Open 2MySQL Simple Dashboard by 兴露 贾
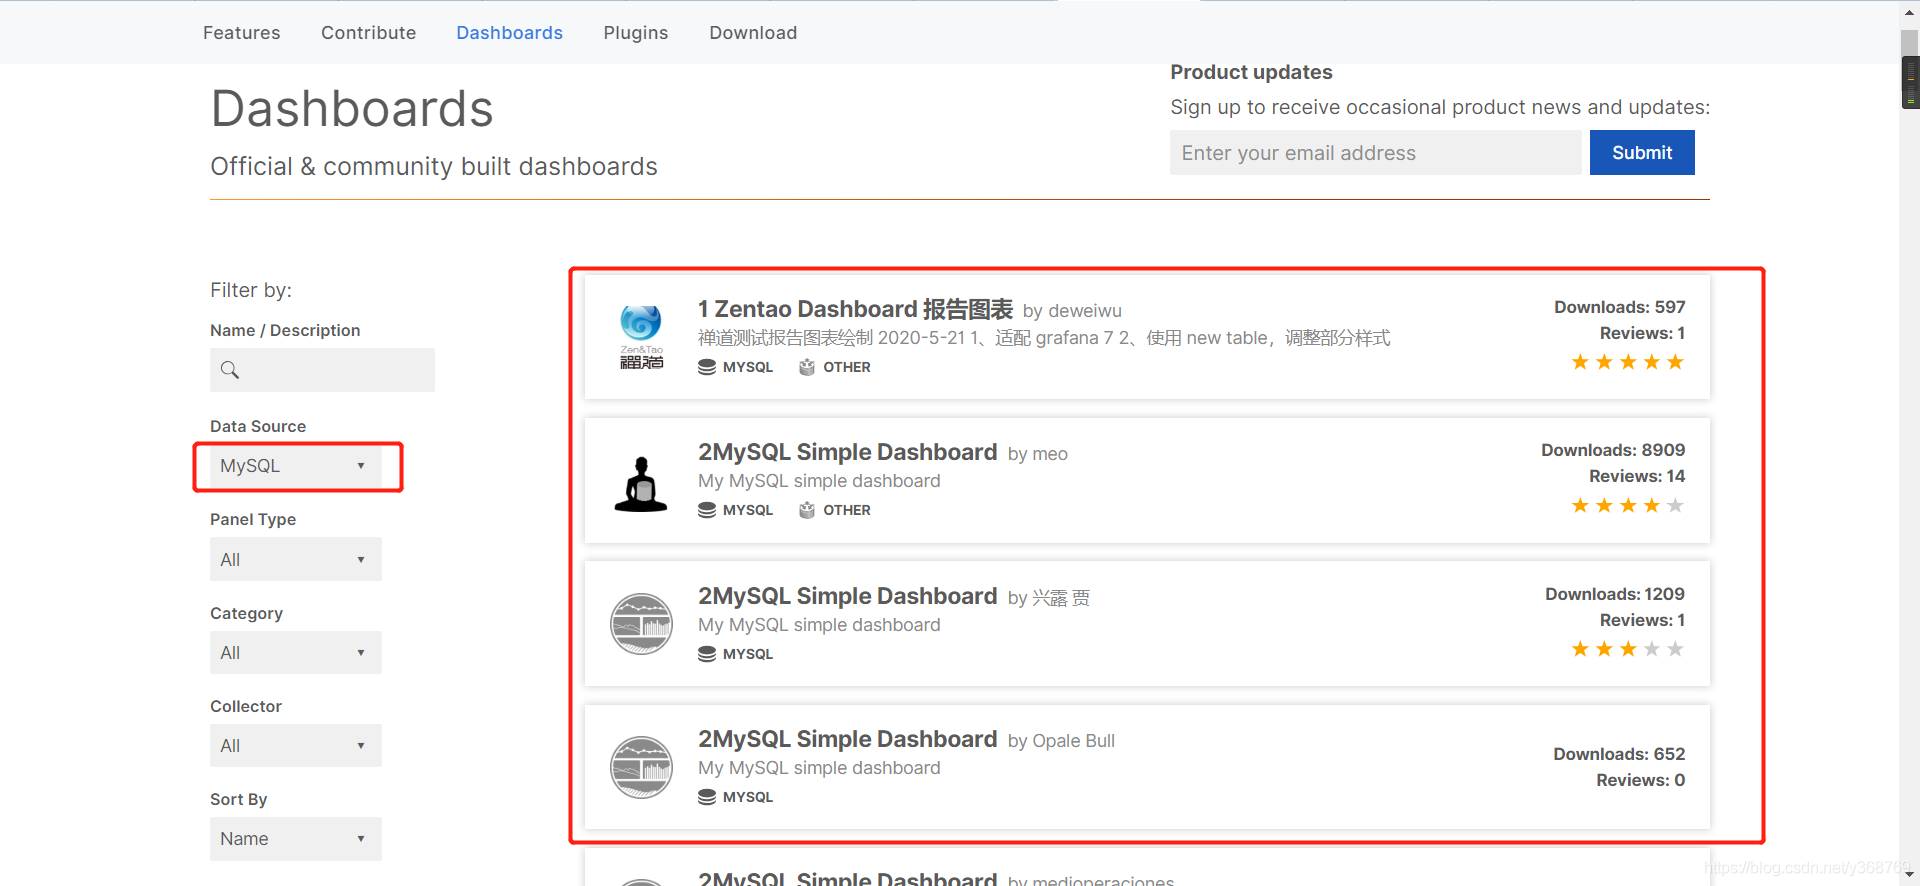 pos(847,597)
